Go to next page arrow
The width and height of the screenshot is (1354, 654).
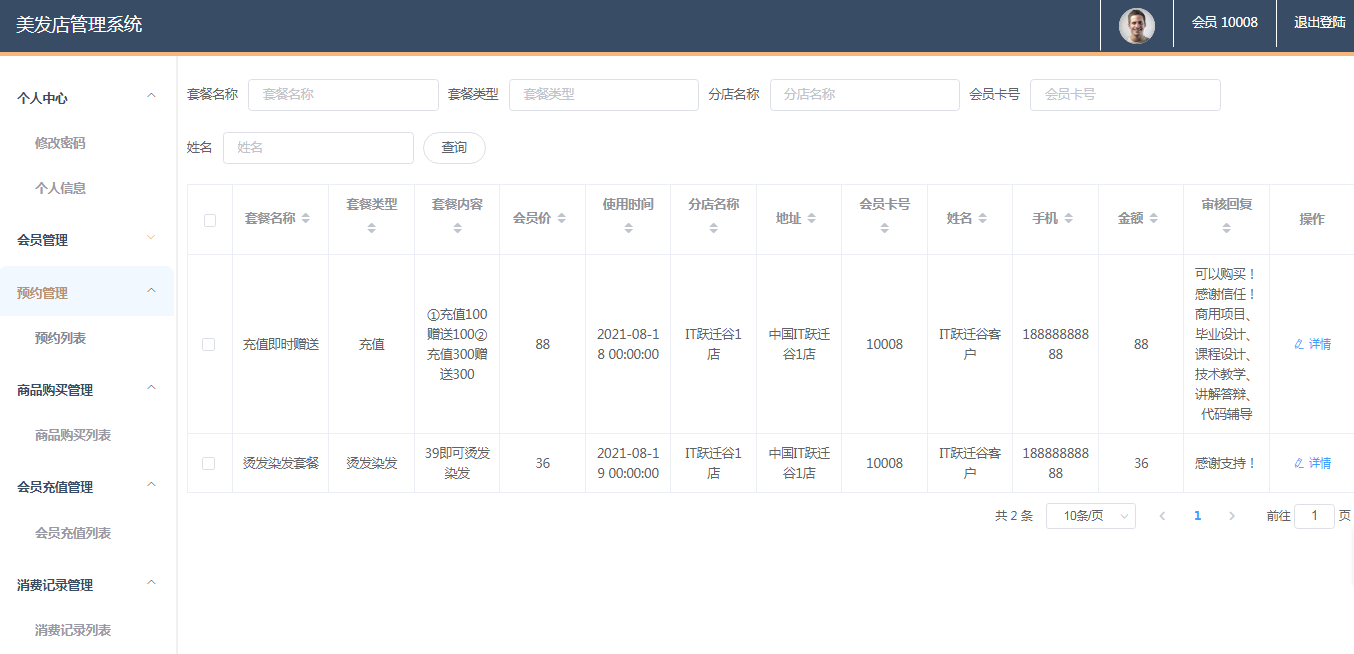click(1232, 516)
